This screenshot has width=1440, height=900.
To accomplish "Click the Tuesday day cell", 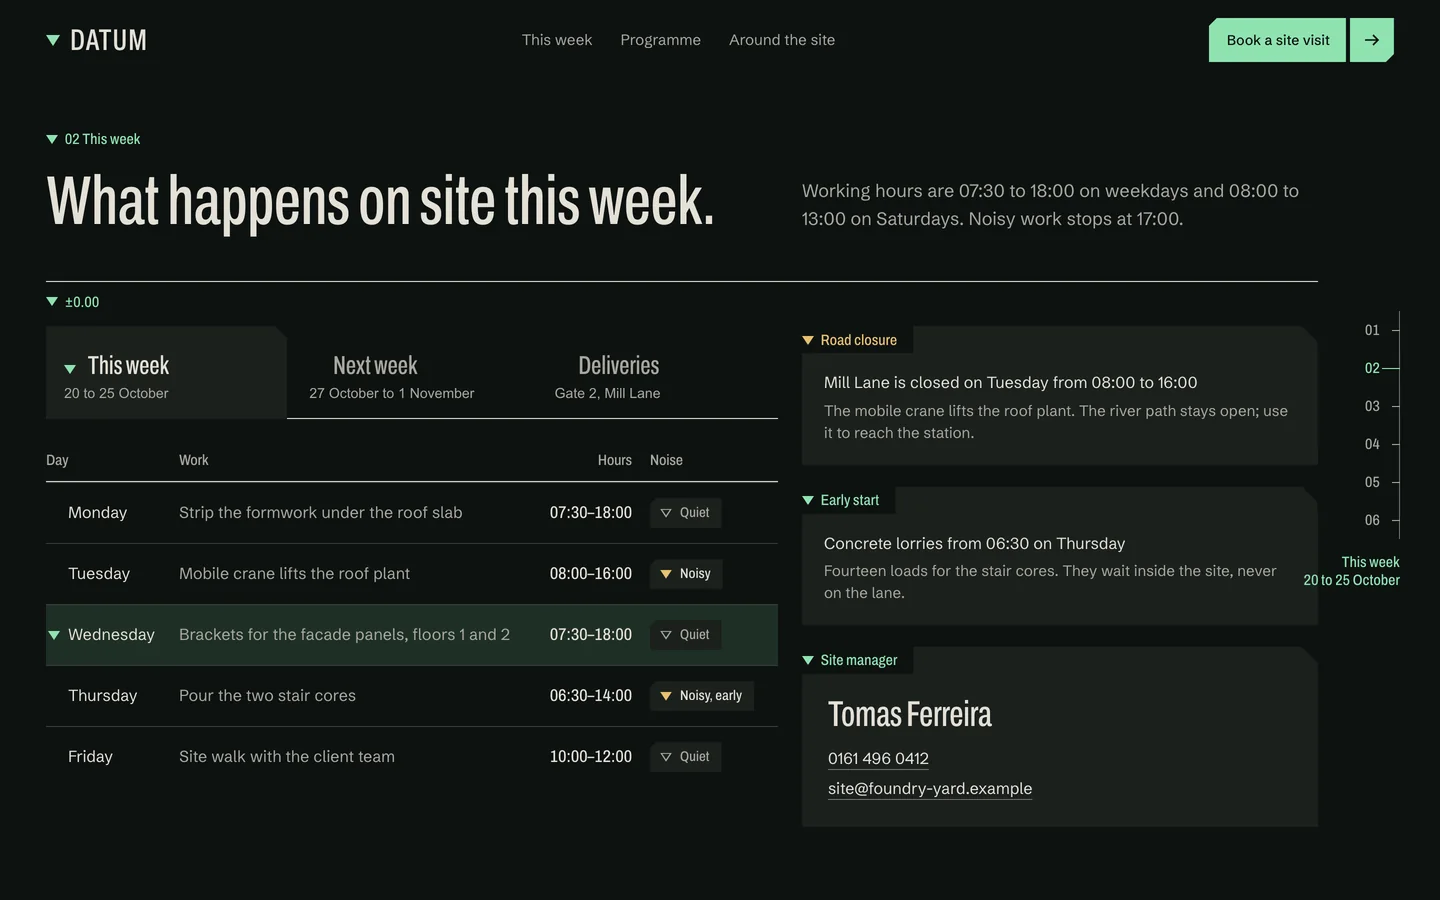I will click(99, 574).
